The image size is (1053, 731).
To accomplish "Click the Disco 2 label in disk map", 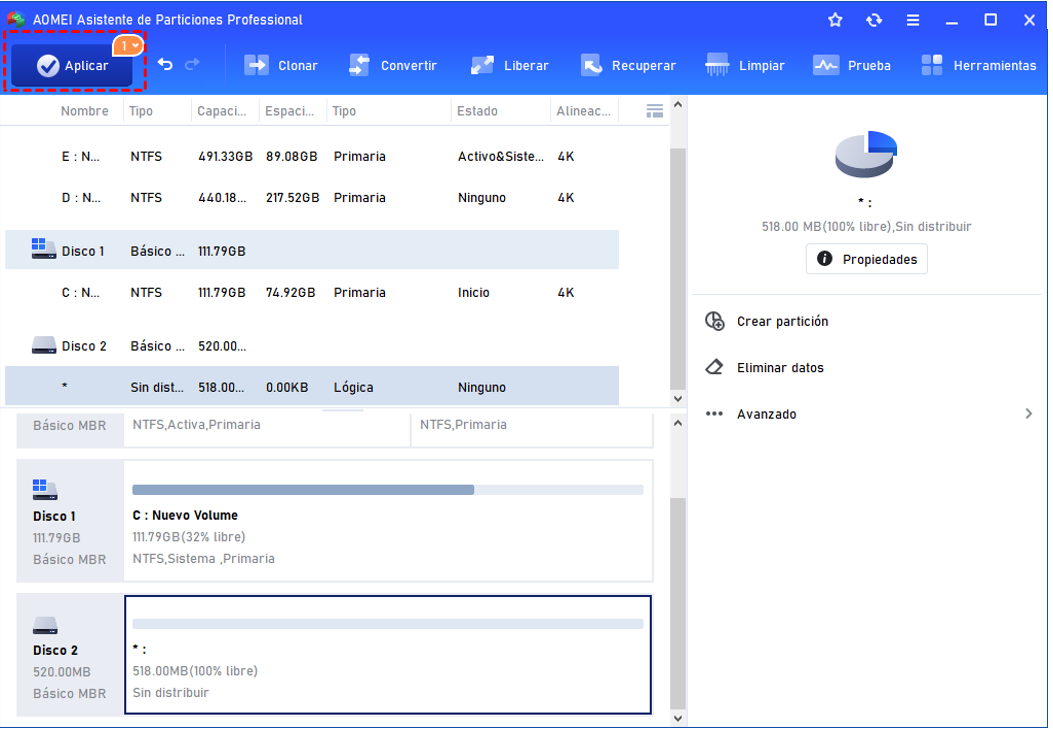I will pos(55,650).
